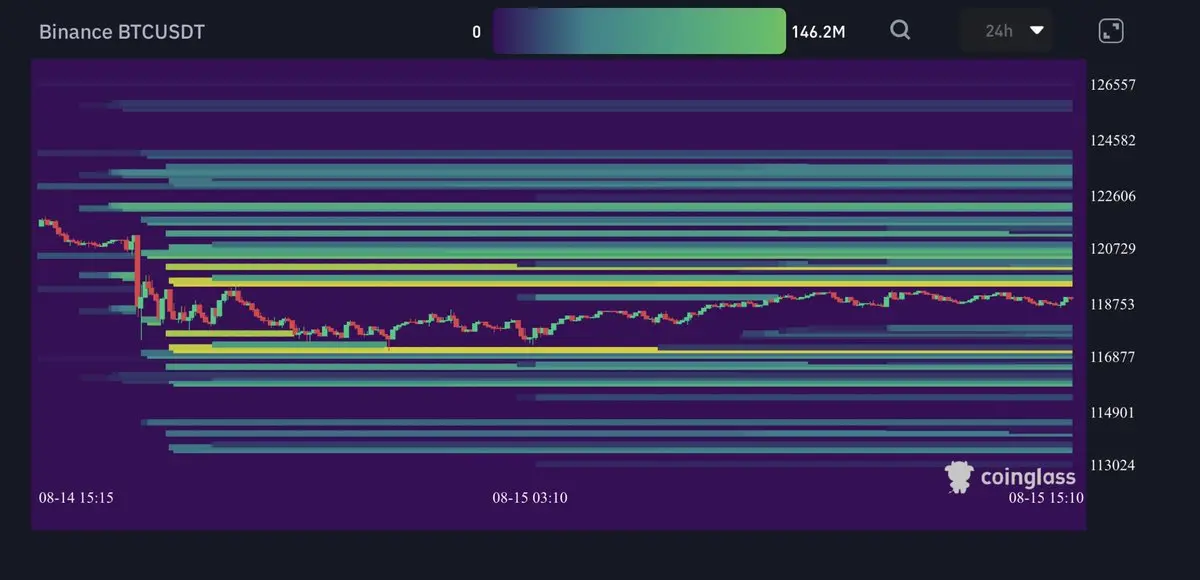Image resolution: width=1200 pixels, height=580 pixels.
Task: Click the 113024 price axis label
Action: click(x=1113, y=465)
